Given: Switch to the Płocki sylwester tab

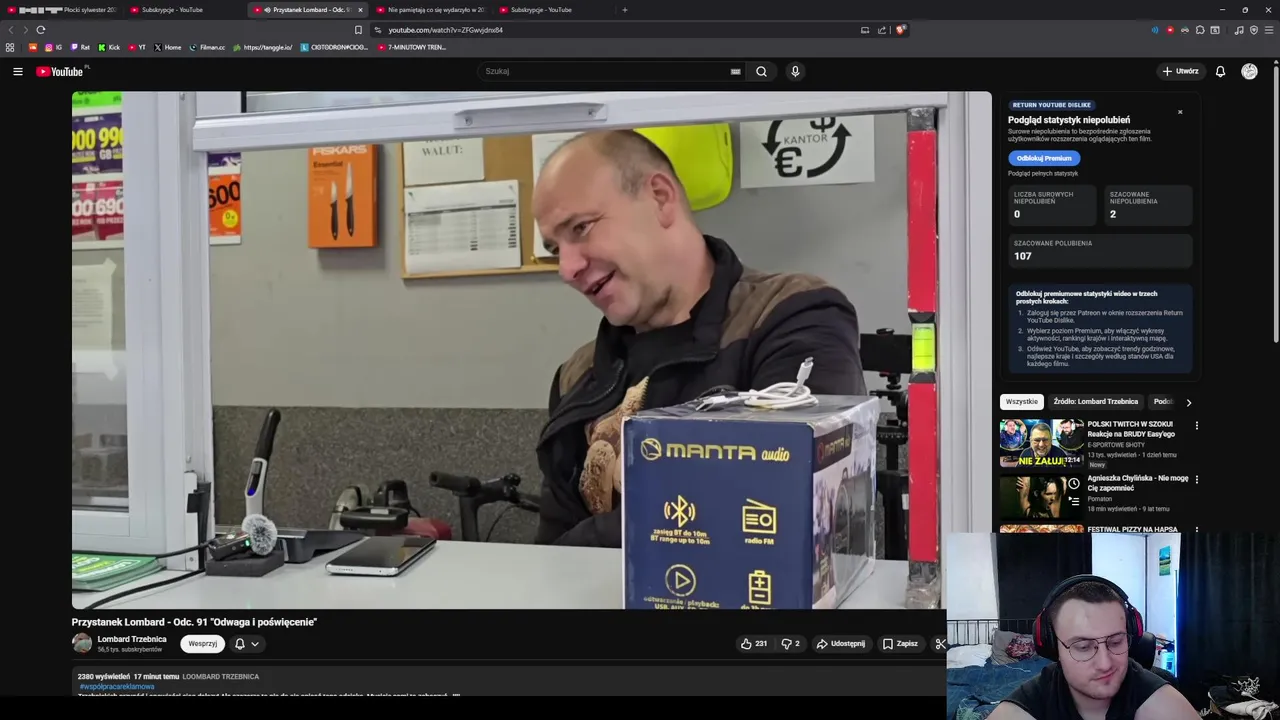Looking at the screenshot, I should point(62,10).
